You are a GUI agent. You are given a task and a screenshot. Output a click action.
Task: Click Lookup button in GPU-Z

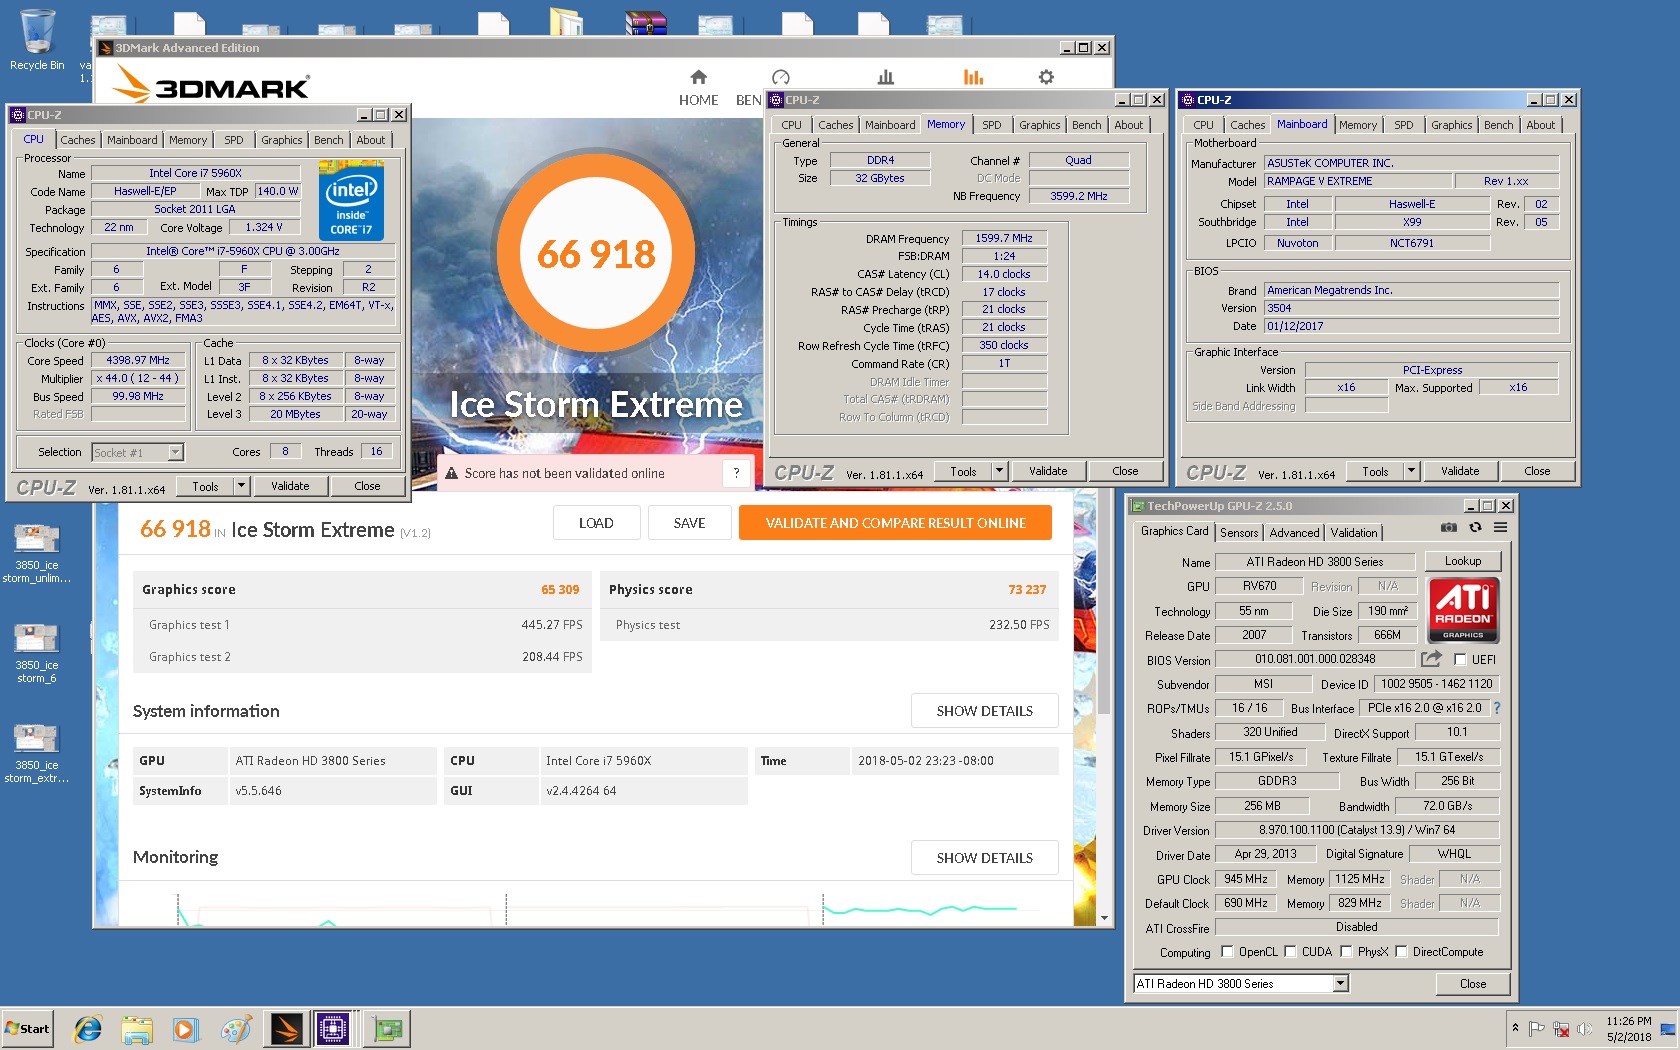pos(1462,561)
